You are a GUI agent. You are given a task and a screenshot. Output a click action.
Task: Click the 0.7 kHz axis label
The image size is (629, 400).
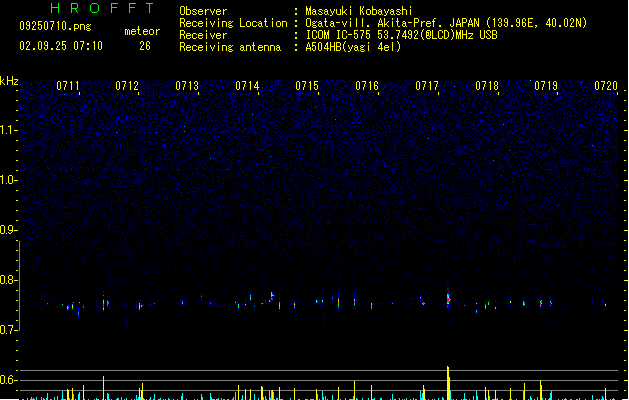[x=8, y=330]
